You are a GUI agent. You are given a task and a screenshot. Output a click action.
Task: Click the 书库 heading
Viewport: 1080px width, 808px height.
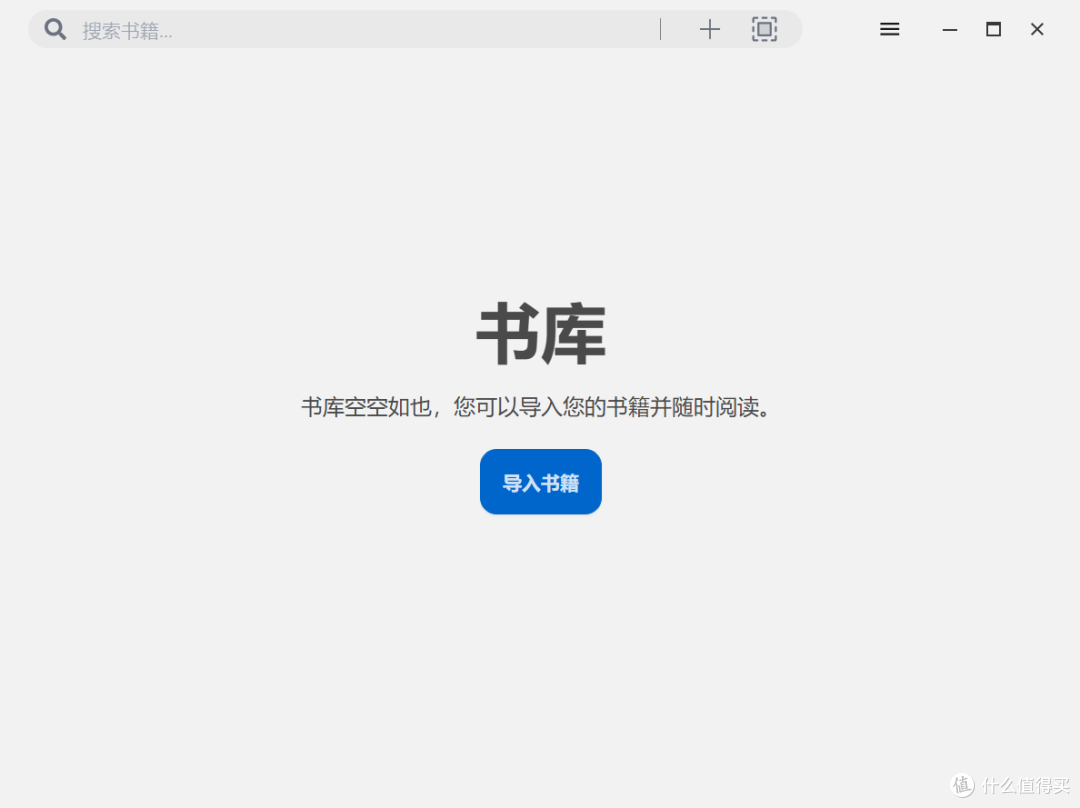[x=541, y=334]
